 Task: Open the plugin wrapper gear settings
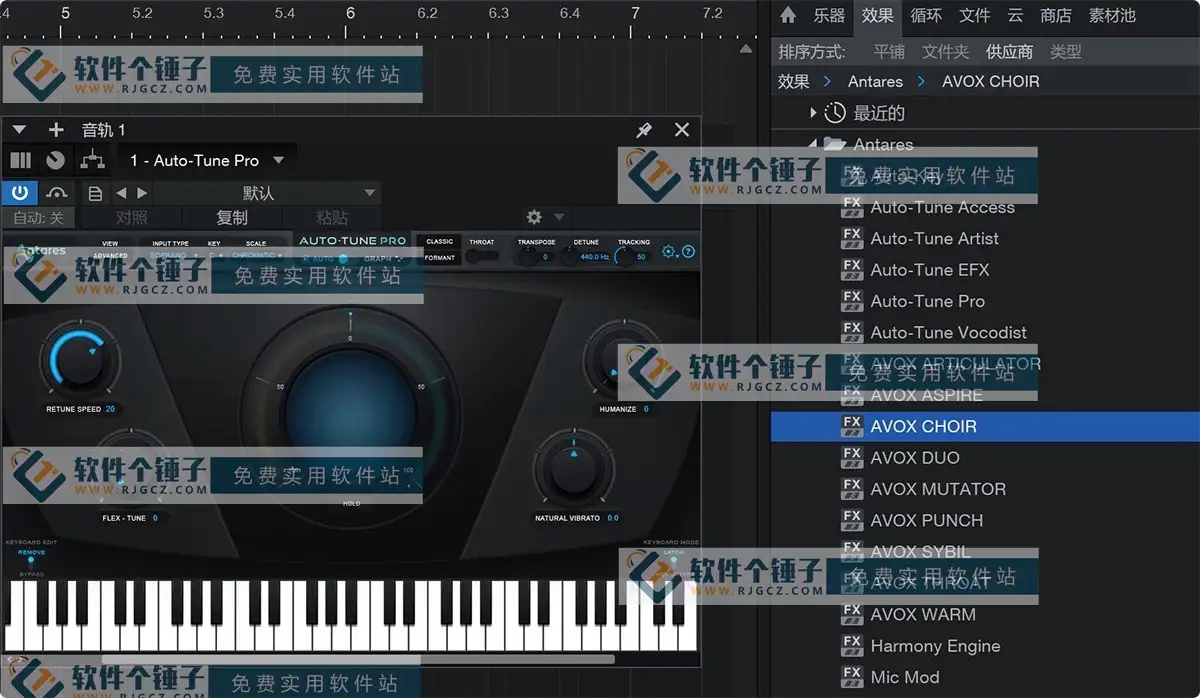534,217
